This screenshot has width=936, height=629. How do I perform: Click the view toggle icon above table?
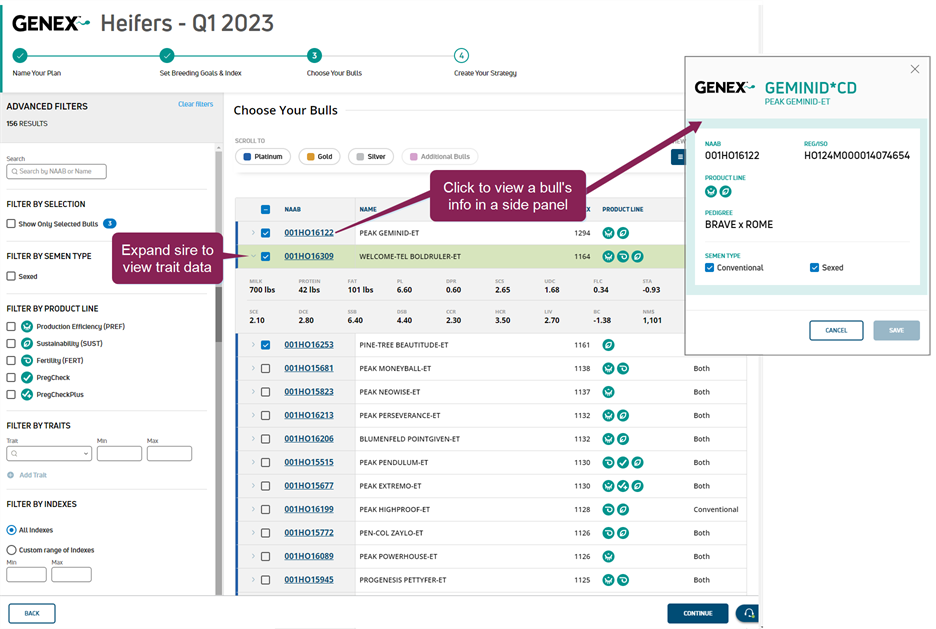(x=678, y=157)
